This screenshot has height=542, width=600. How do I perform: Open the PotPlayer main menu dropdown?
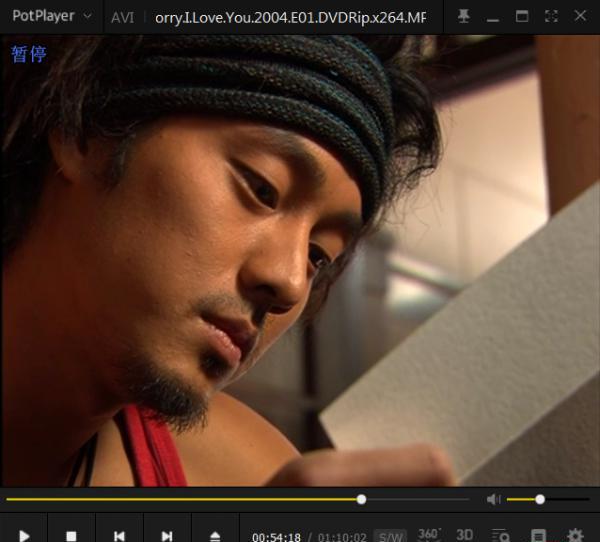pos(52,16)
